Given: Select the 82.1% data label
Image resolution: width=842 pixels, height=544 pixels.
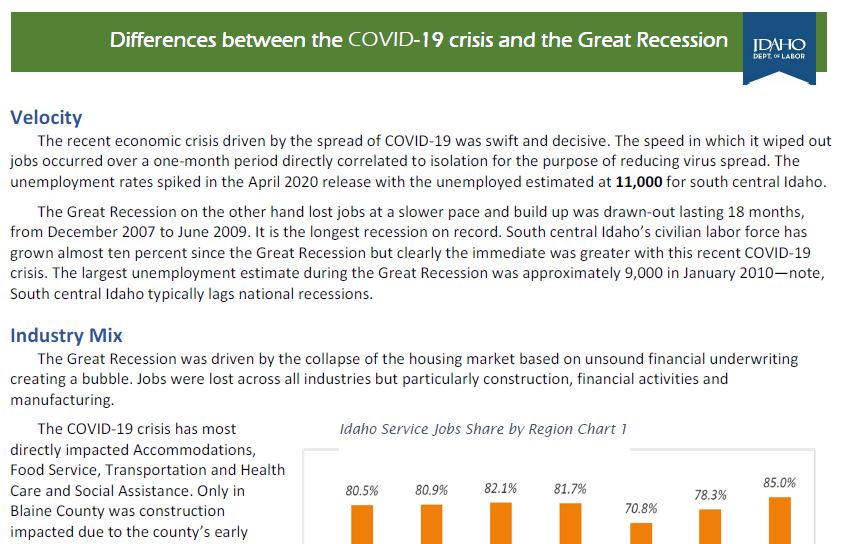Looking at the screenshot, I should (500, 488).
